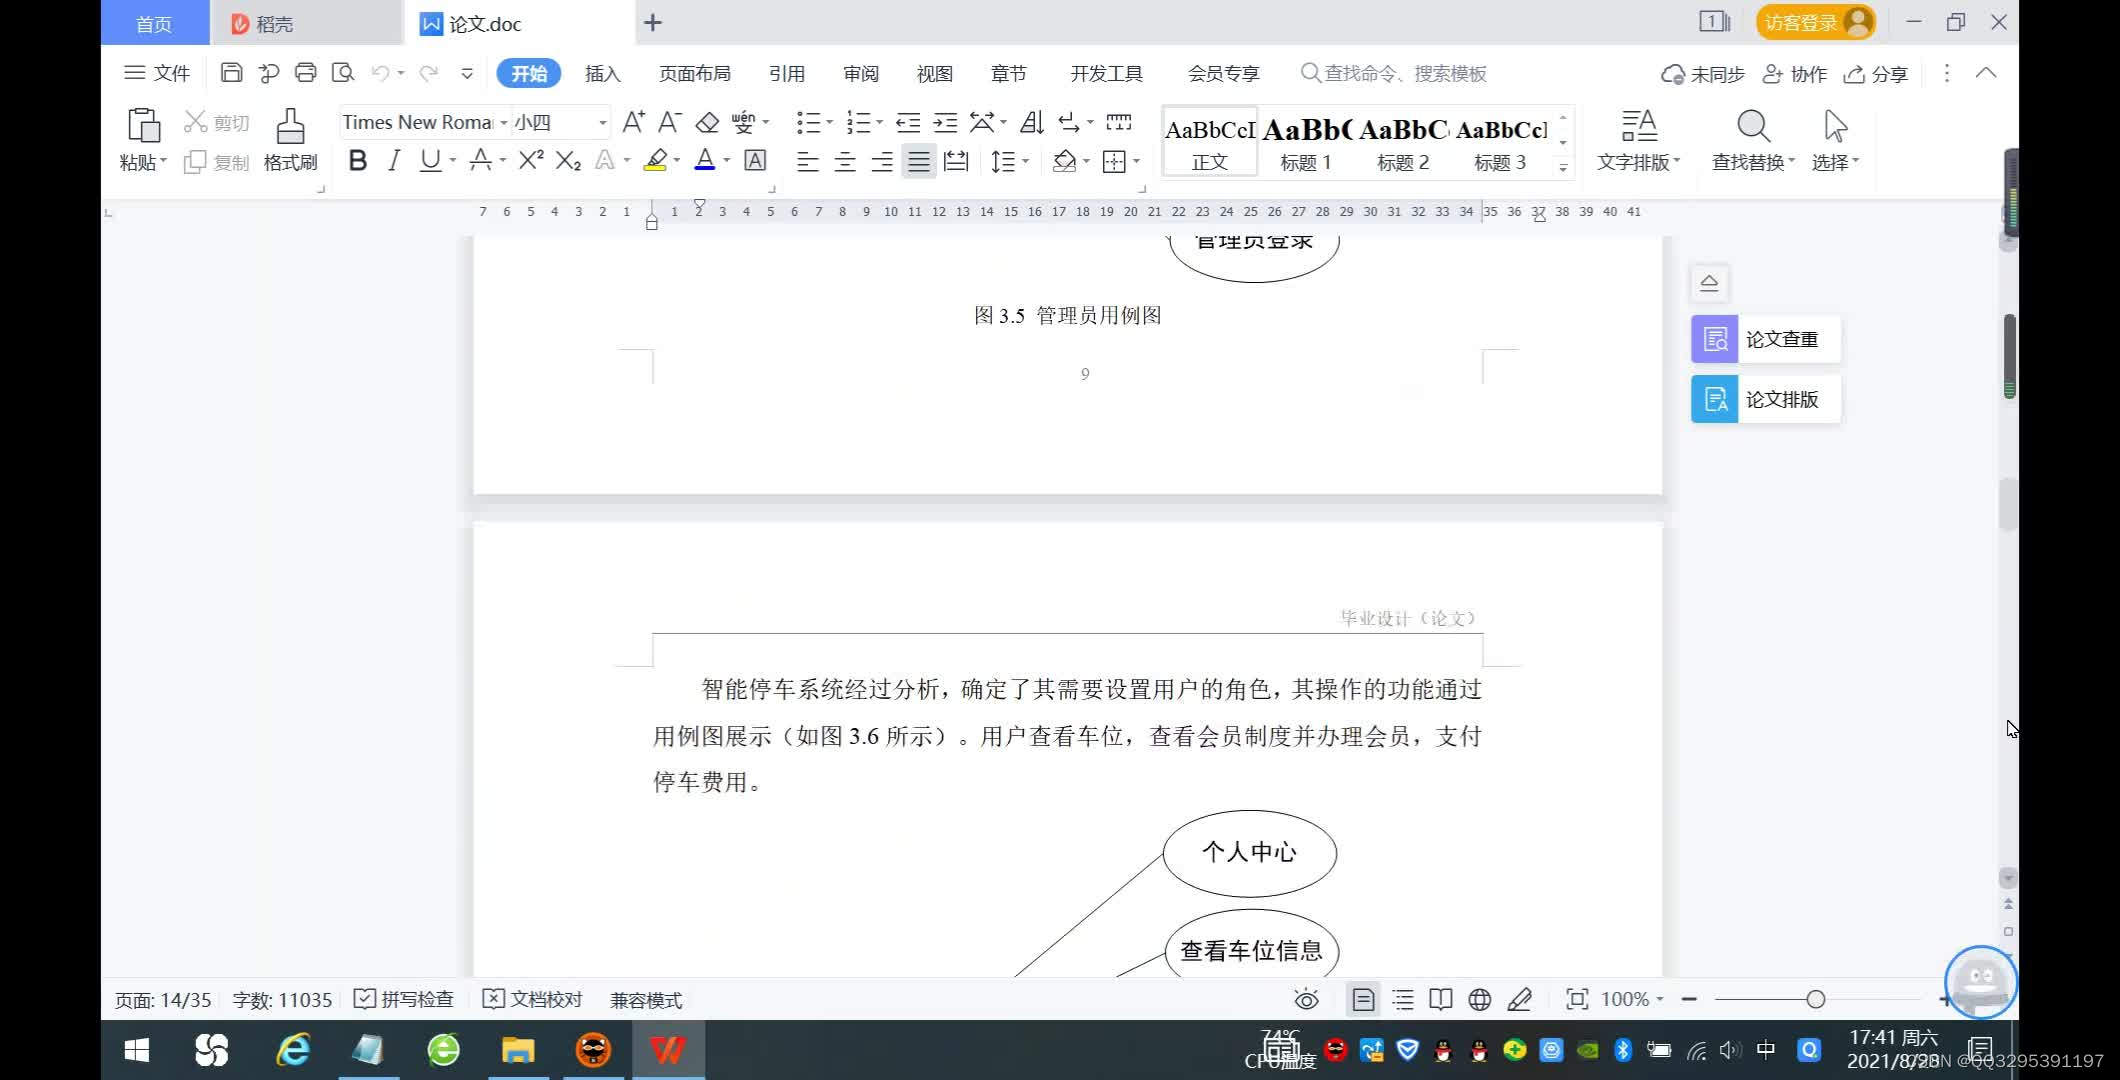Toggle italic formatting

click(394, 160)
